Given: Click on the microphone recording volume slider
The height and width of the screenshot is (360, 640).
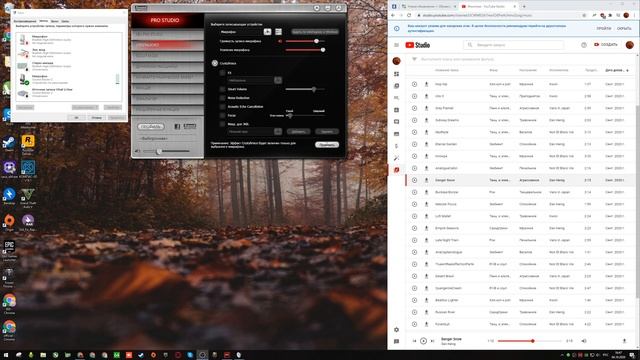Looking at the screenshot, I should (x=305, y=41).
